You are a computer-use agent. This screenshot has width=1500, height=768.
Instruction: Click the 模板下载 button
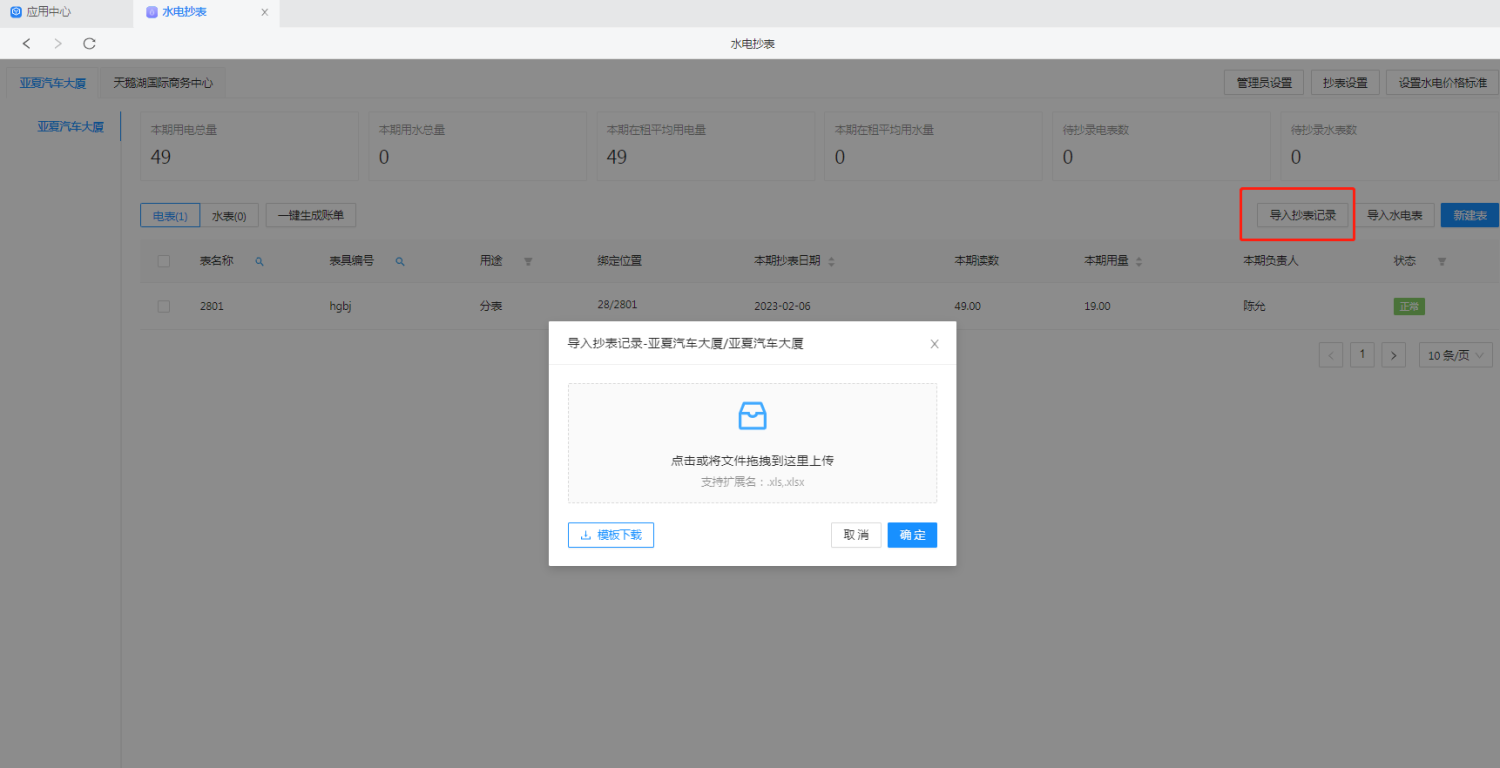tap(611, 535)
